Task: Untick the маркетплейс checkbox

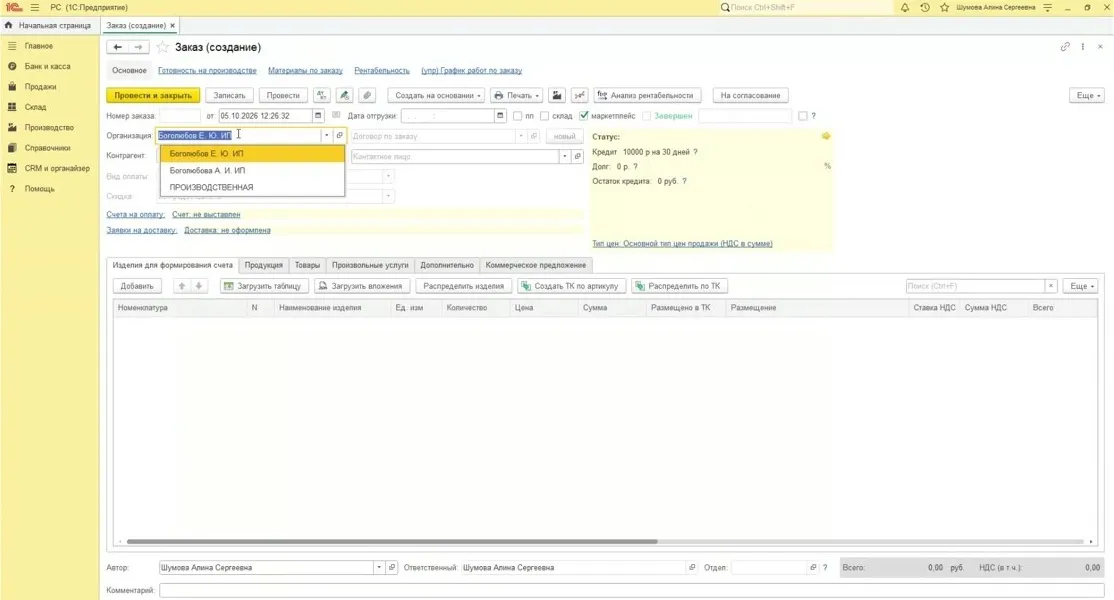Action: [x=584, y=116]
